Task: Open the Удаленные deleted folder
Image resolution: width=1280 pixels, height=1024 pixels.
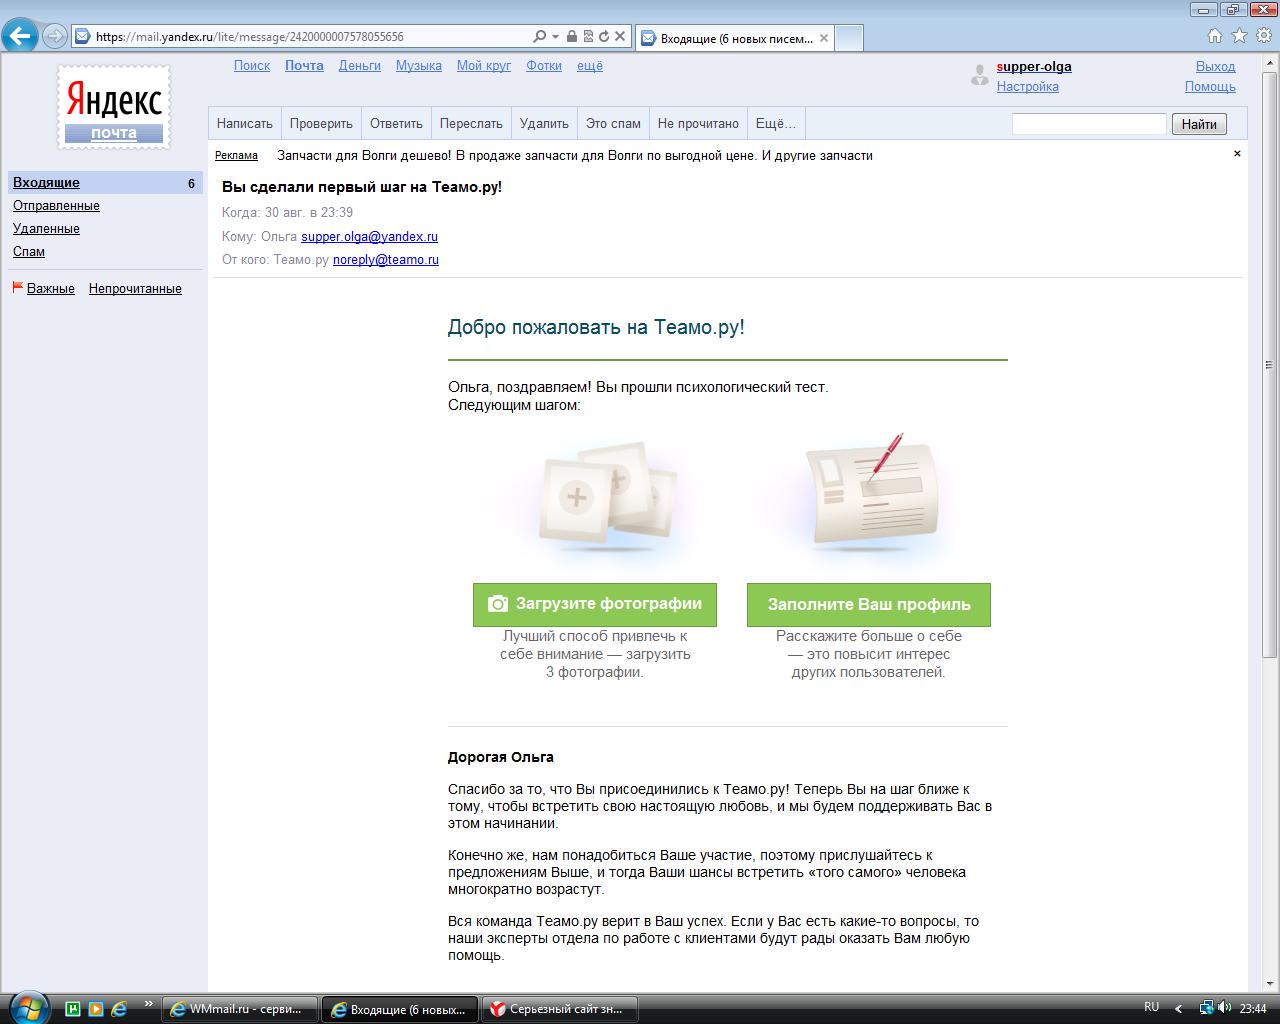Action: click(46, 229)
